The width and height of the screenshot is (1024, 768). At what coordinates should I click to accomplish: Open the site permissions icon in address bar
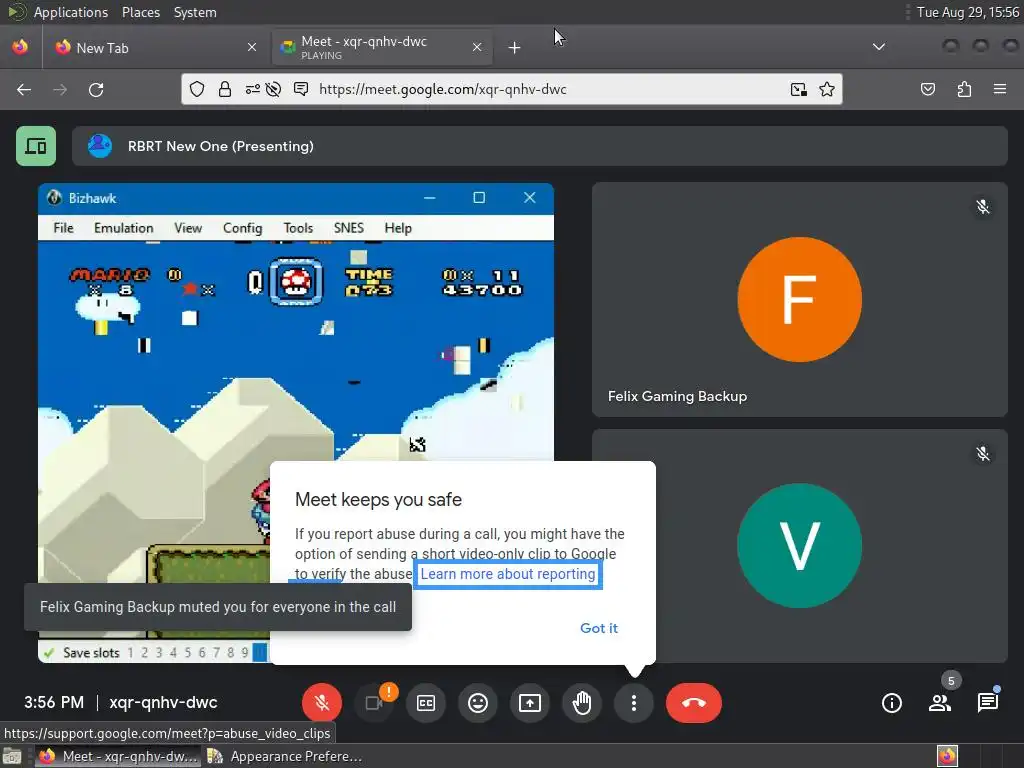coord(252,89)
